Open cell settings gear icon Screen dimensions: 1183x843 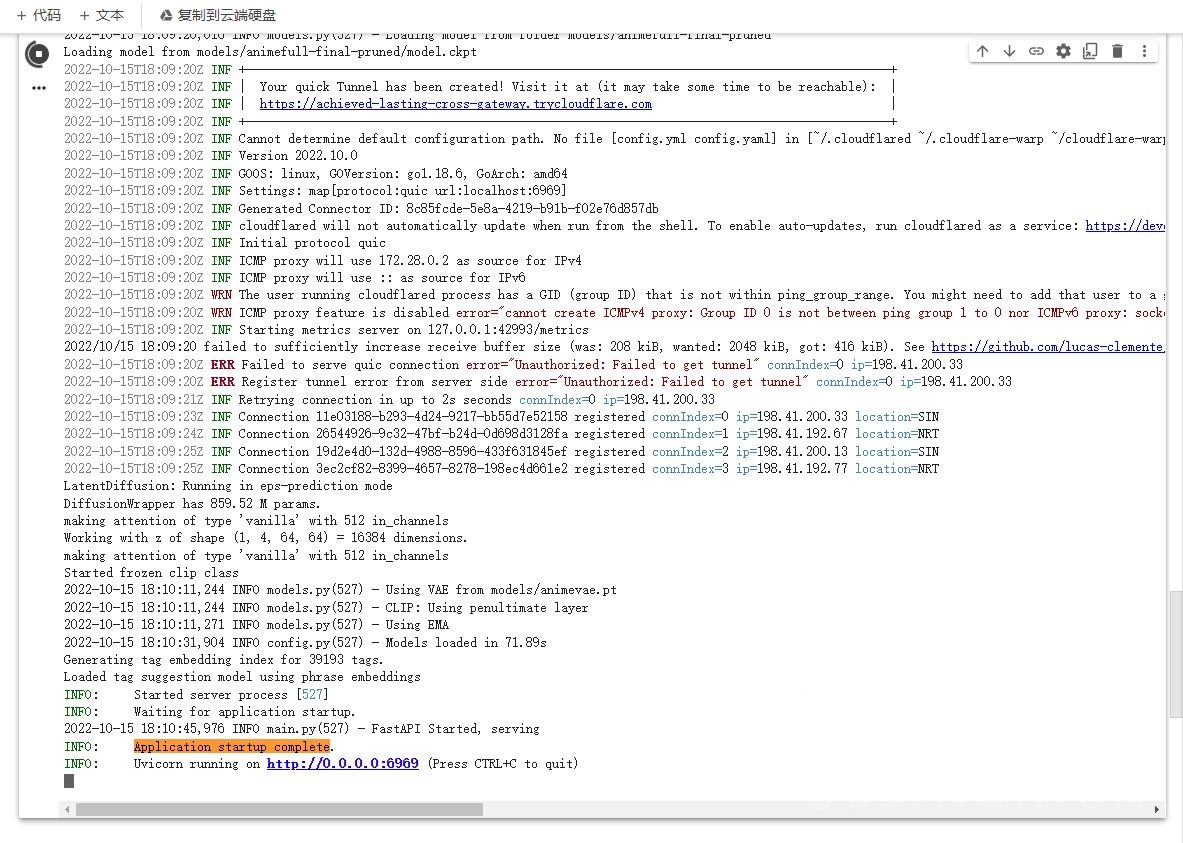[x=1063, y=51]
